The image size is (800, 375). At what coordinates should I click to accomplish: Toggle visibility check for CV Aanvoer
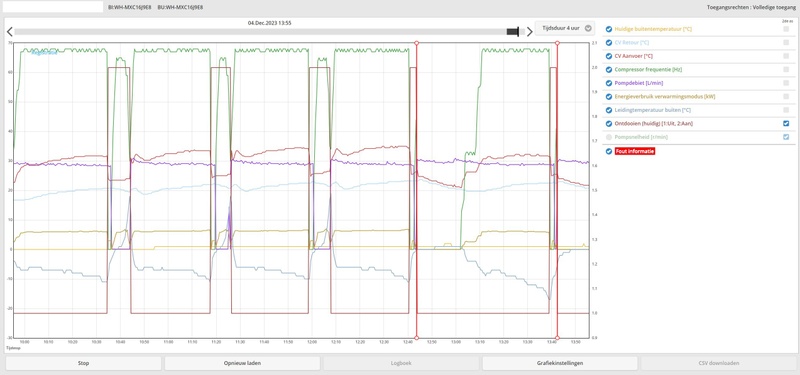click(609, 56)
